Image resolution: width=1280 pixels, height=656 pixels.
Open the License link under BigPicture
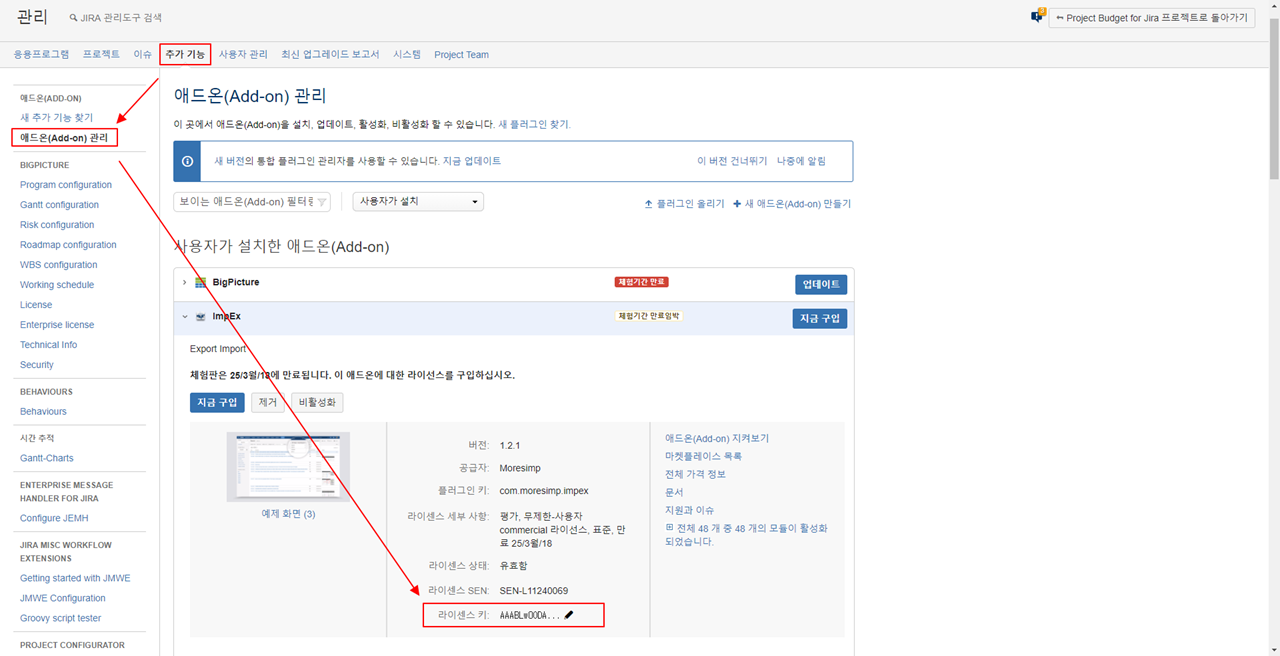(x=36, y=305)
